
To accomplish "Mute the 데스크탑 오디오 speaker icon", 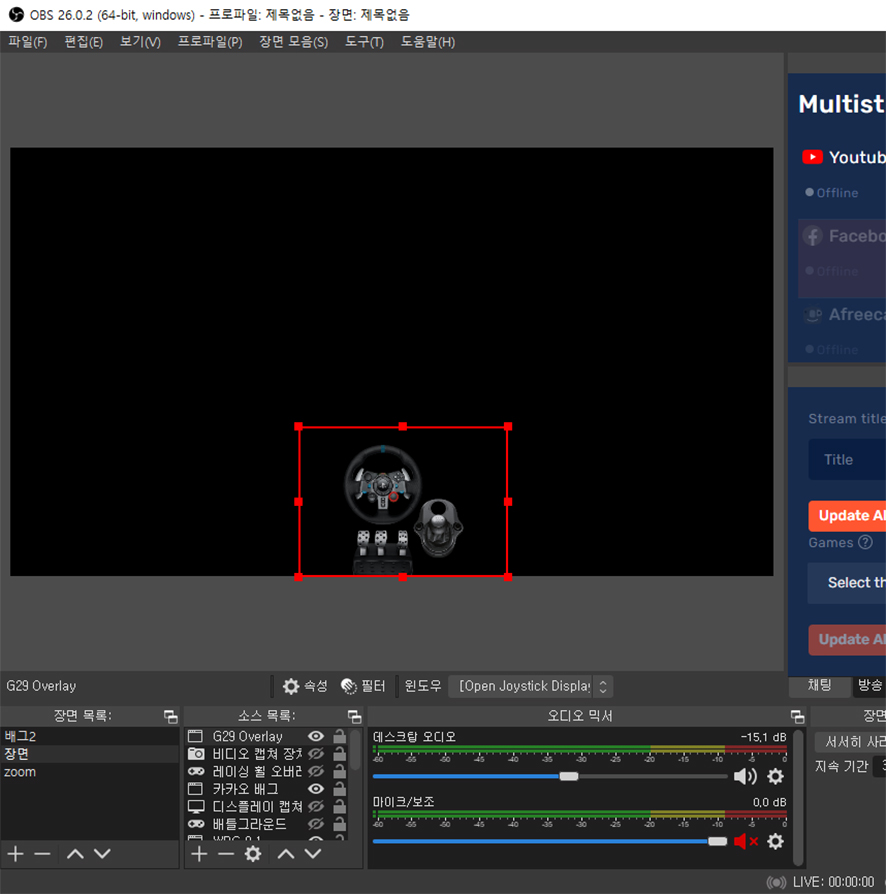I will [x=745, y=776].
